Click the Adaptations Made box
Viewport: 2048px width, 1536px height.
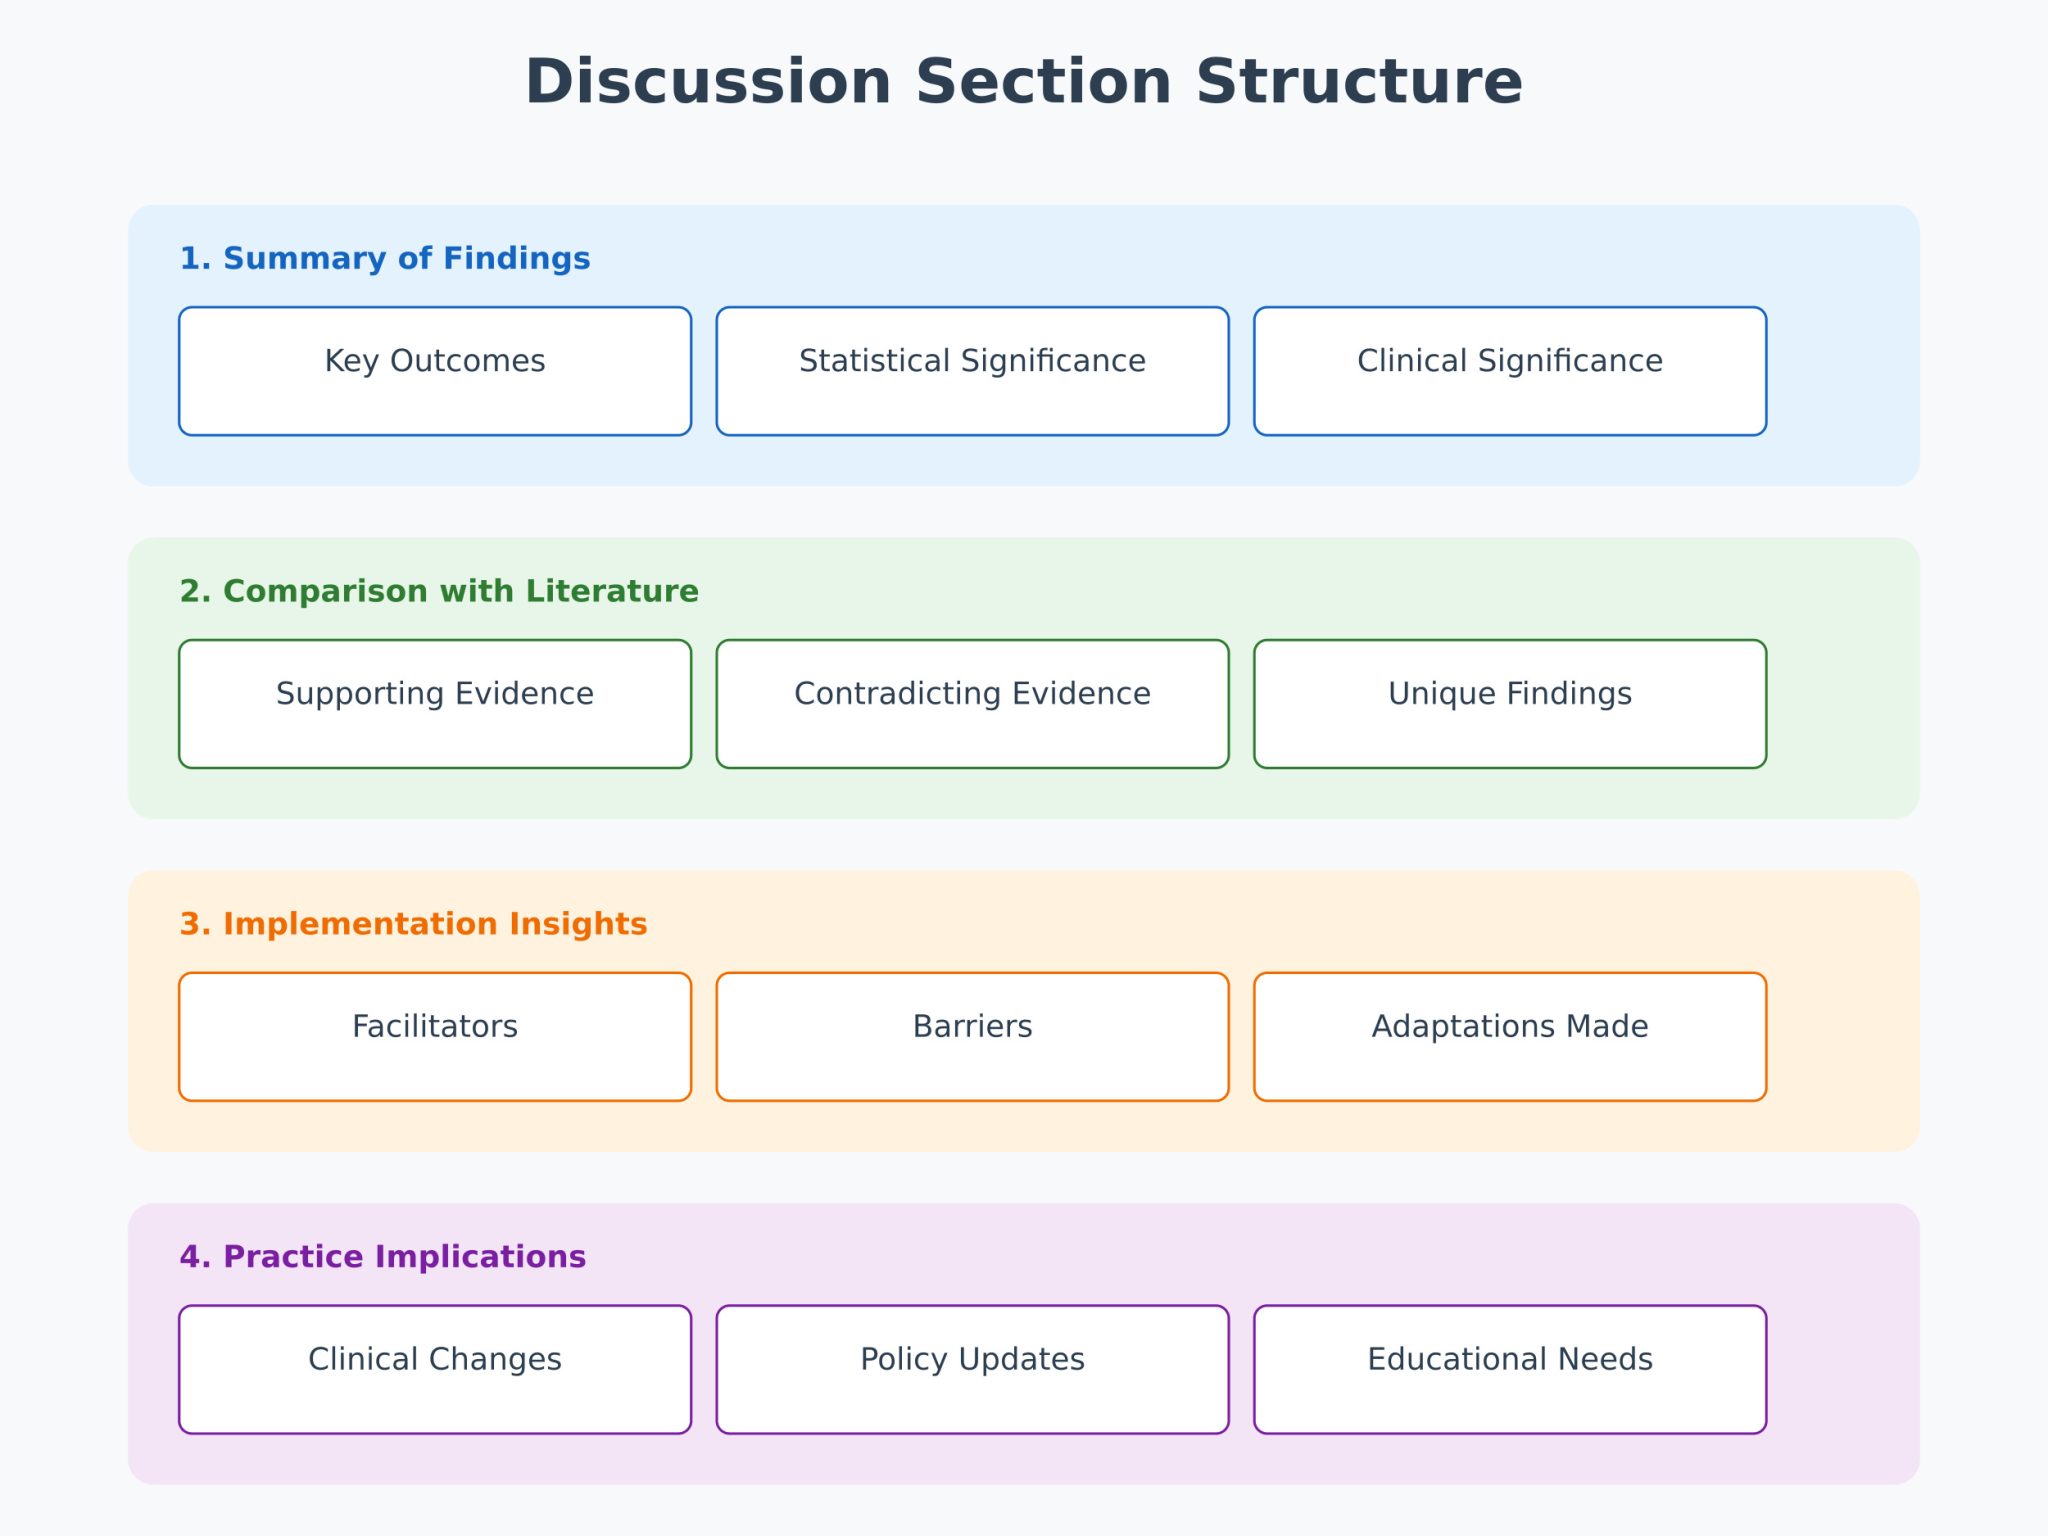pyautogui.click(x=1510, y=1037)
